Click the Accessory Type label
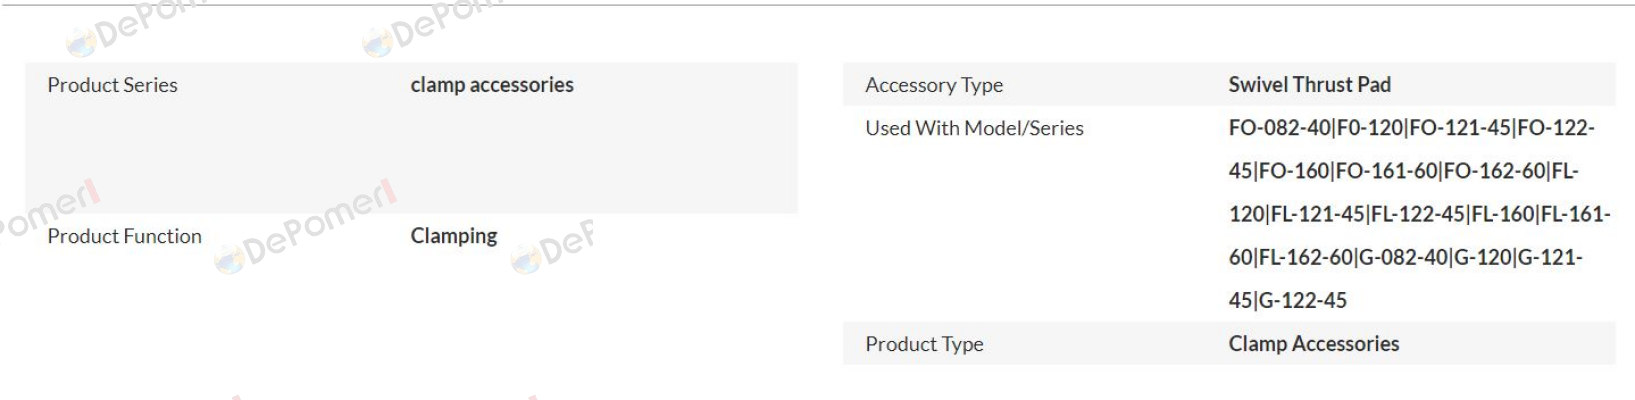This screenshot has width=1635, height=400. [934, 85]
